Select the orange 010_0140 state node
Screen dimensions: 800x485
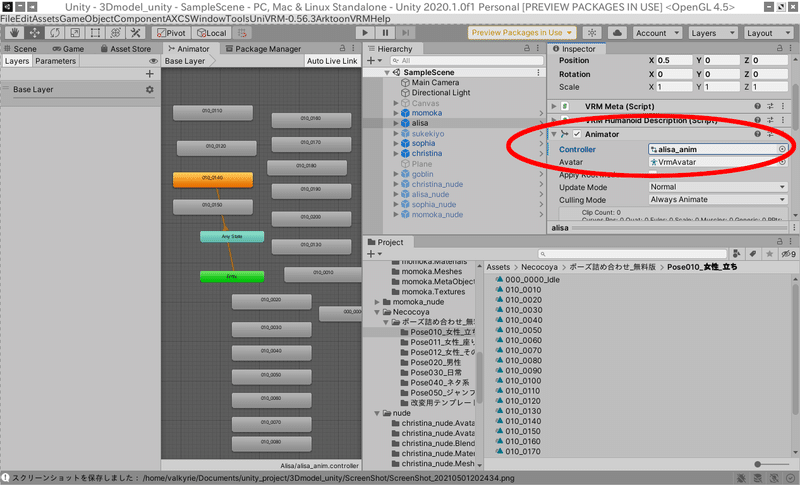point(213,180)
